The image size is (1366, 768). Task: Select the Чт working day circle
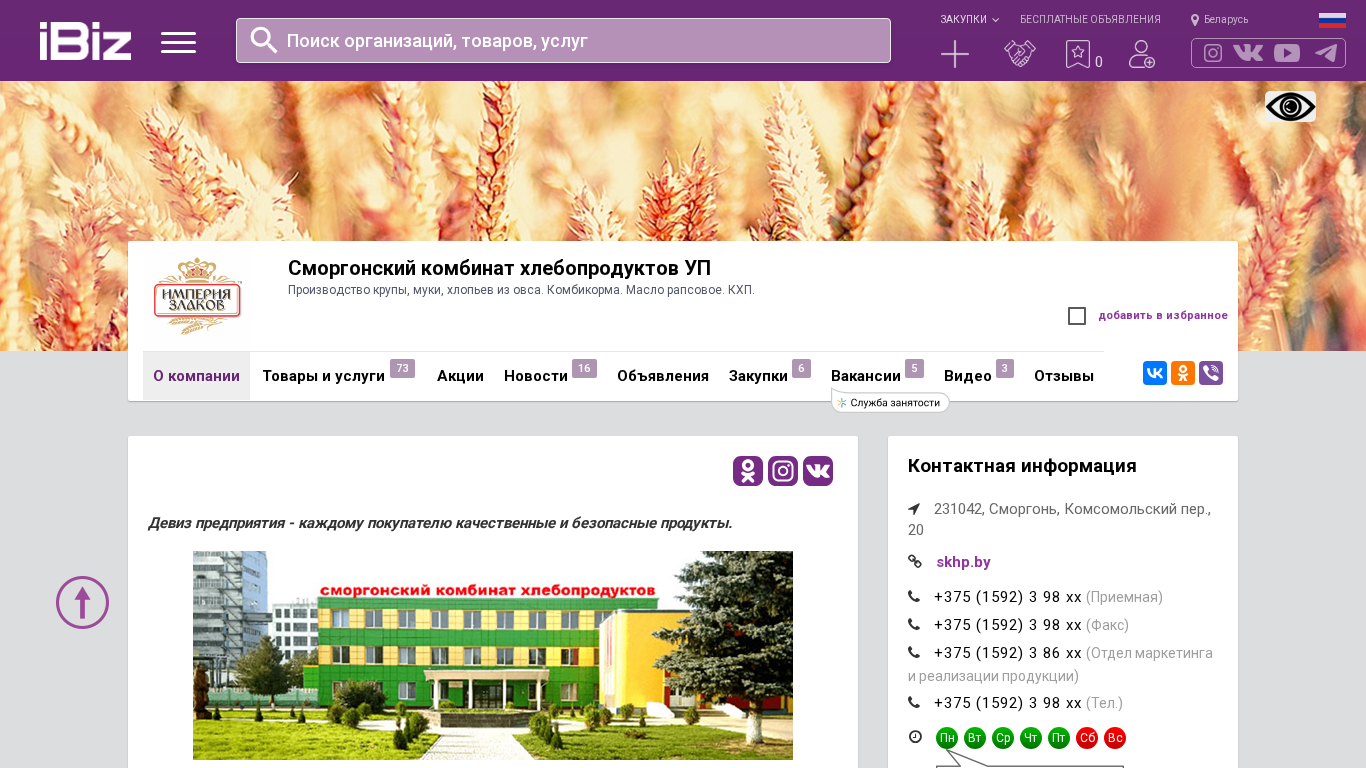(1031, 738)
